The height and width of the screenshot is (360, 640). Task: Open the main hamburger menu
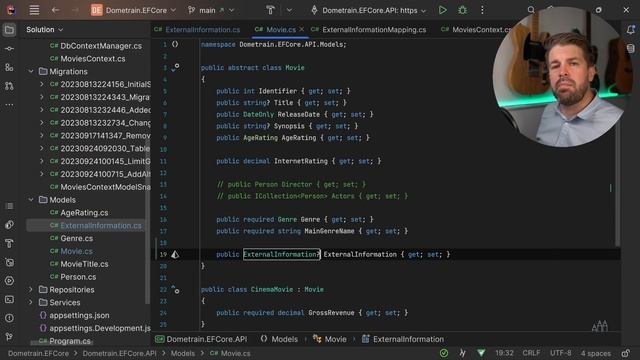tap(34, 10)
